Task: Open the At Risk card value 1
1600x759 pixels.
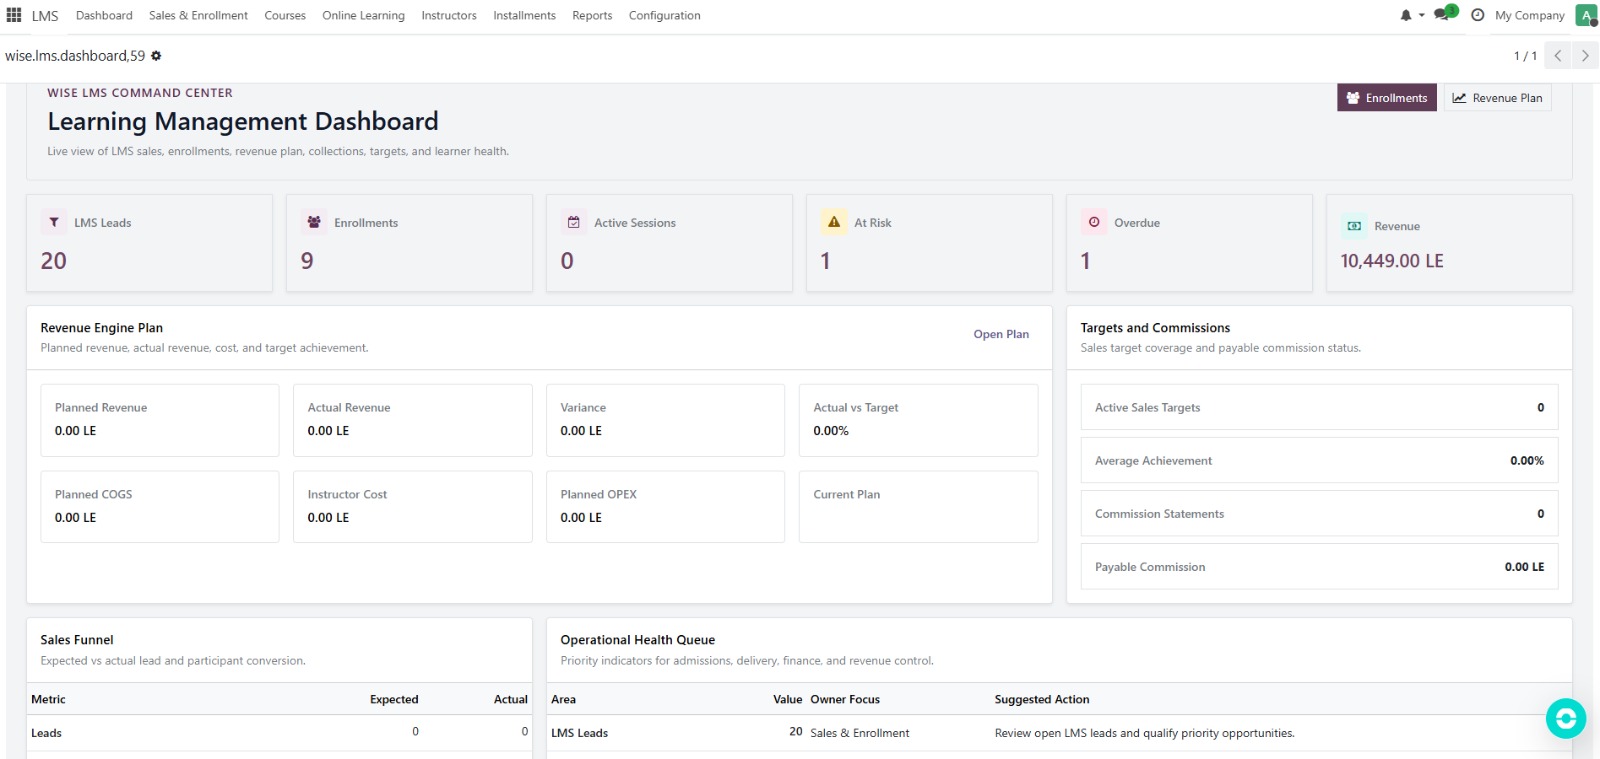Action: [825, 261]
